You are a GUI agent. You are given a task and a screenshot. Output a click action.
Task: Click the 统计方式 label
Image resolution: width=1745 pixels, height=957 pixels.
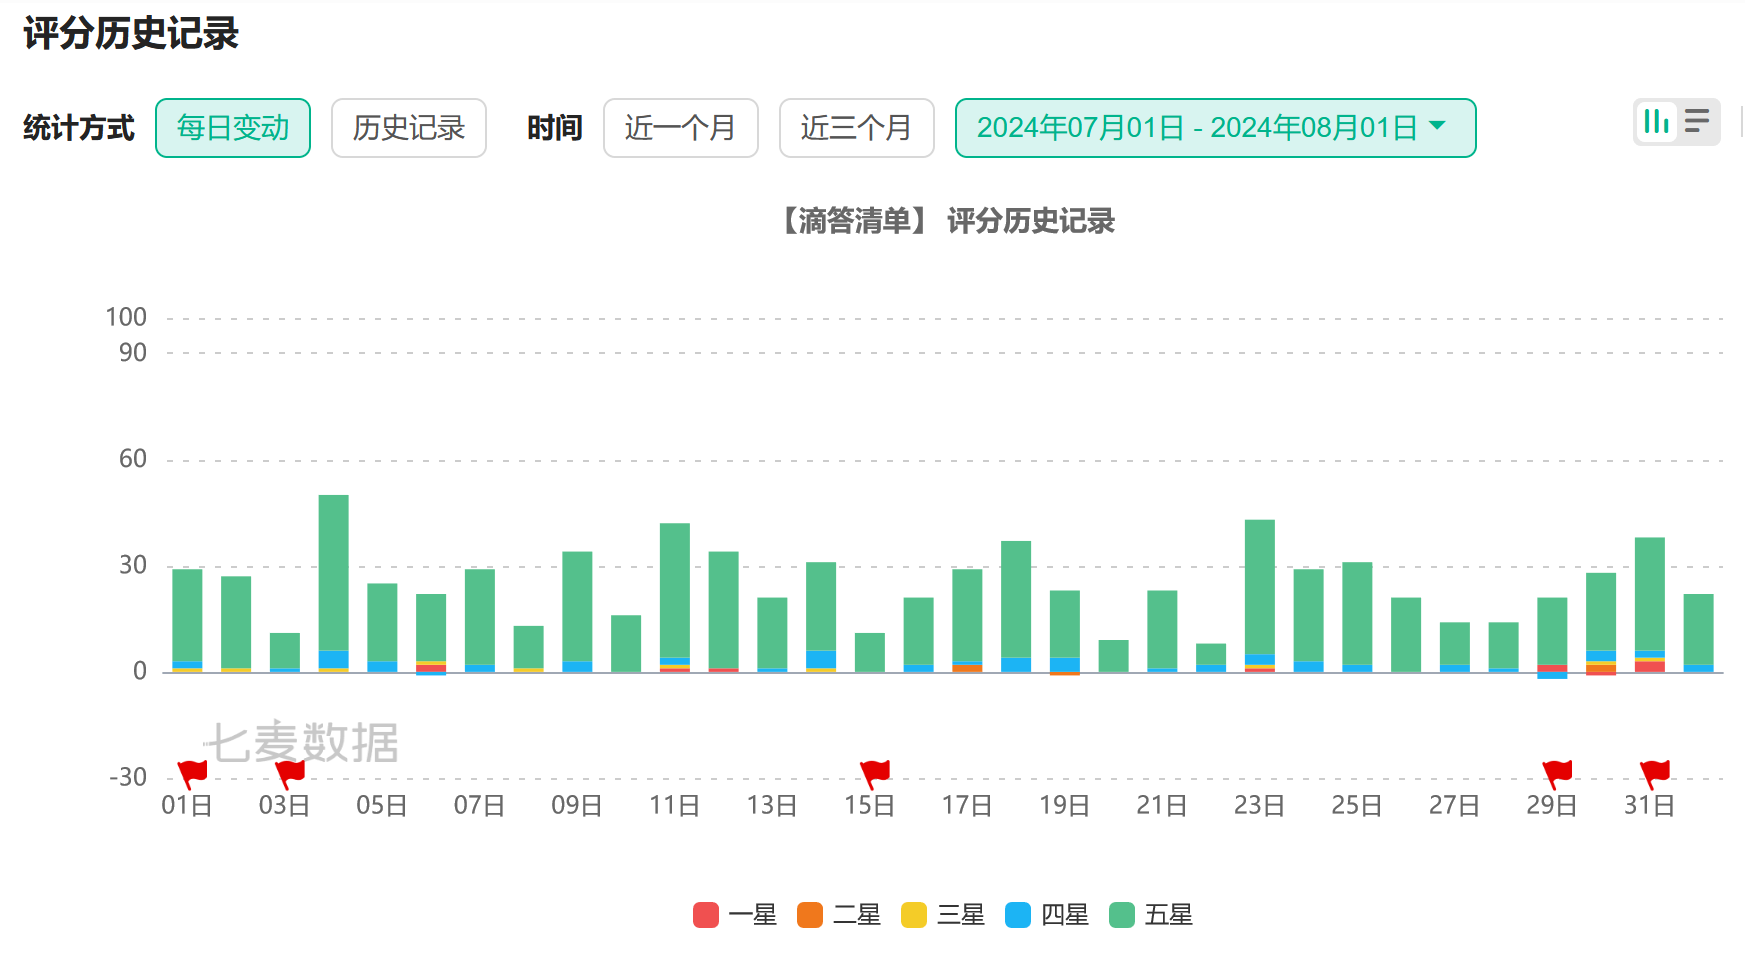click(x=79, y=128)
